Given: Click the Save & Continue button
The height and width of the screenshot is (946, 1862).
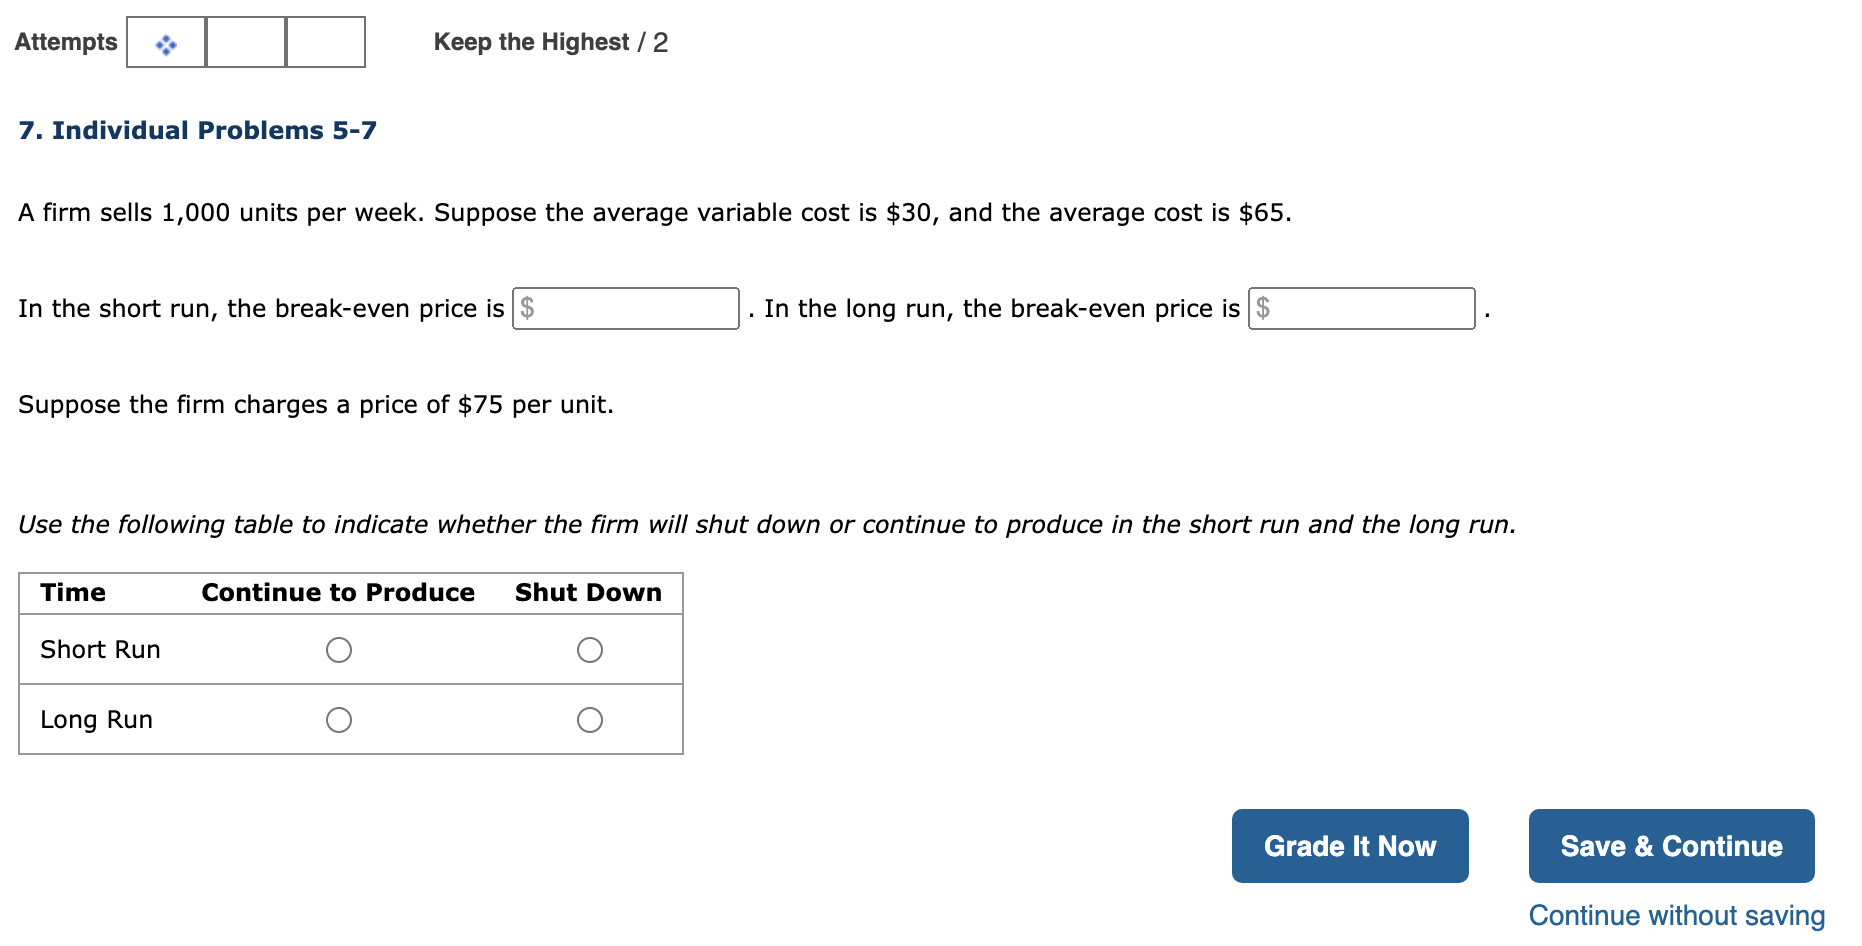Looking at the screenshot, I should [x=1670, y=845].
